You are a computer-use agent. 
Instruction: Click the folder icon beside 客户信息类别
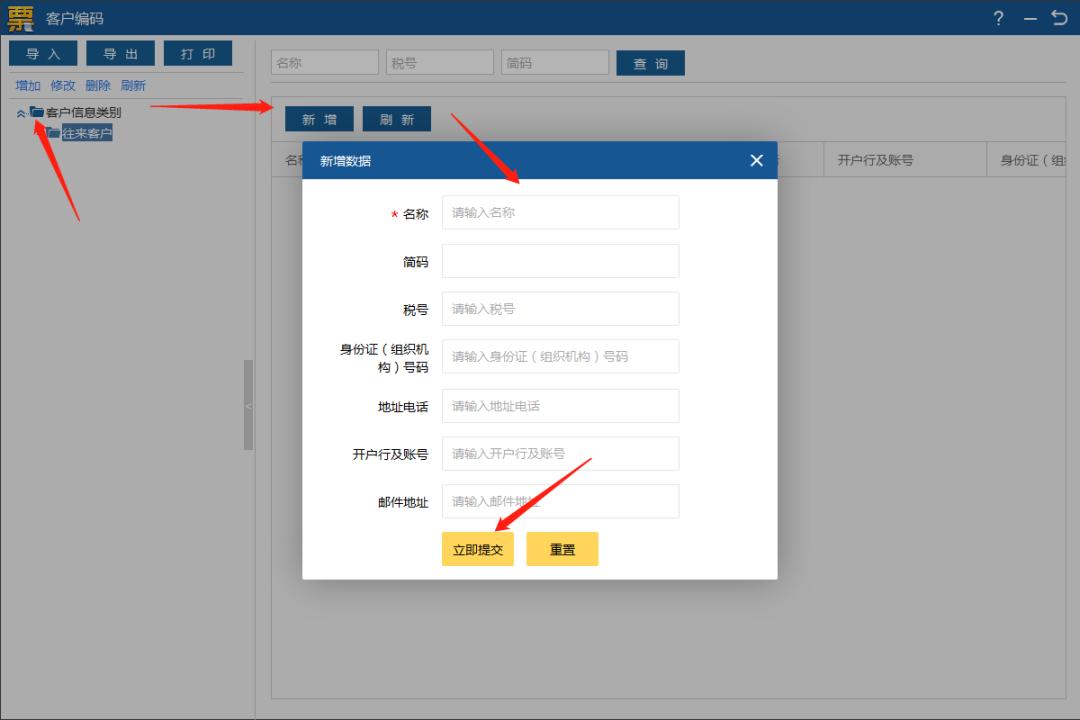[x=35, y=112]
